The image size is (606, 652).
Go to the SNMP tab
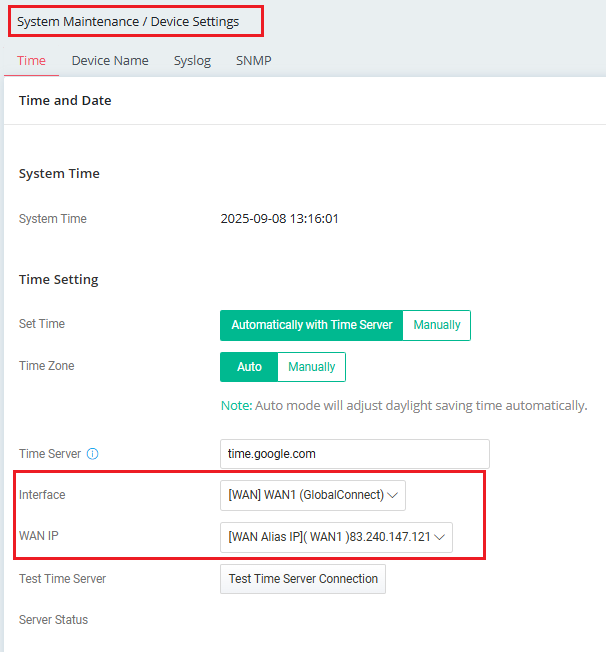pos(253,60)
